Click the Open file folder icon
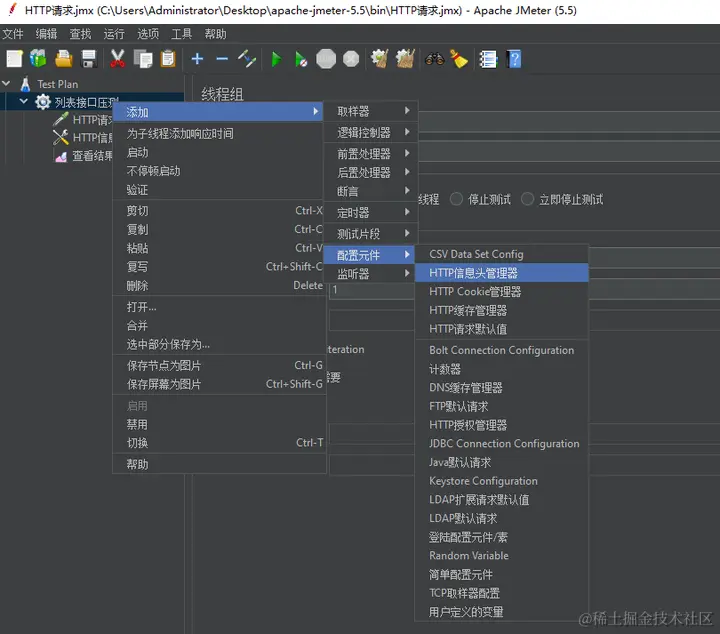 [x=63, y=59]
